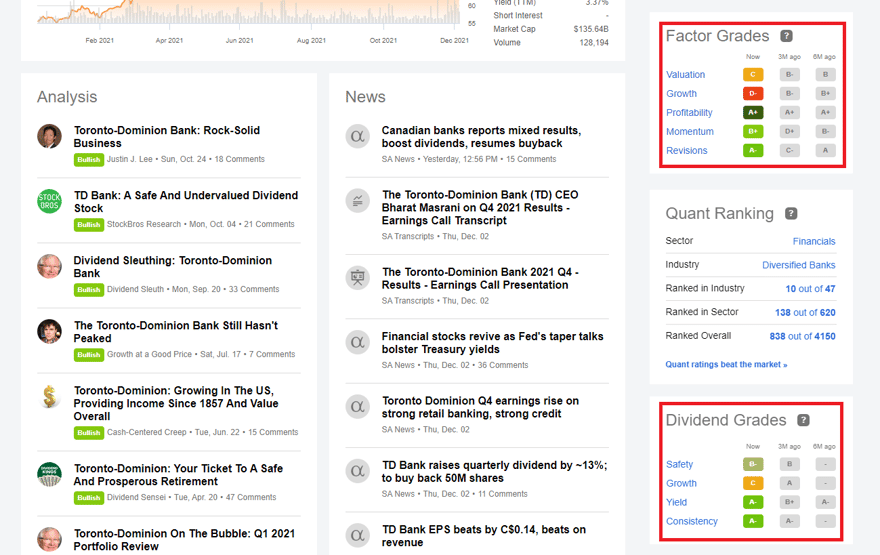Click alpha icon beside TD Bank EPS beats

(x=358, y=535)
